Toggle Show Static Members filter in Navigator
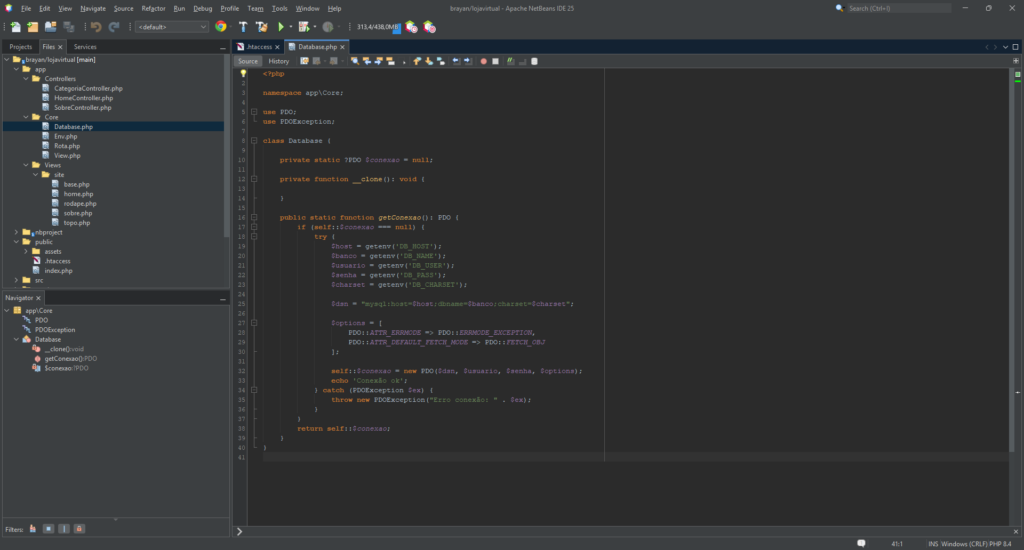1024x550 pixels. click(x=64, y=529)
